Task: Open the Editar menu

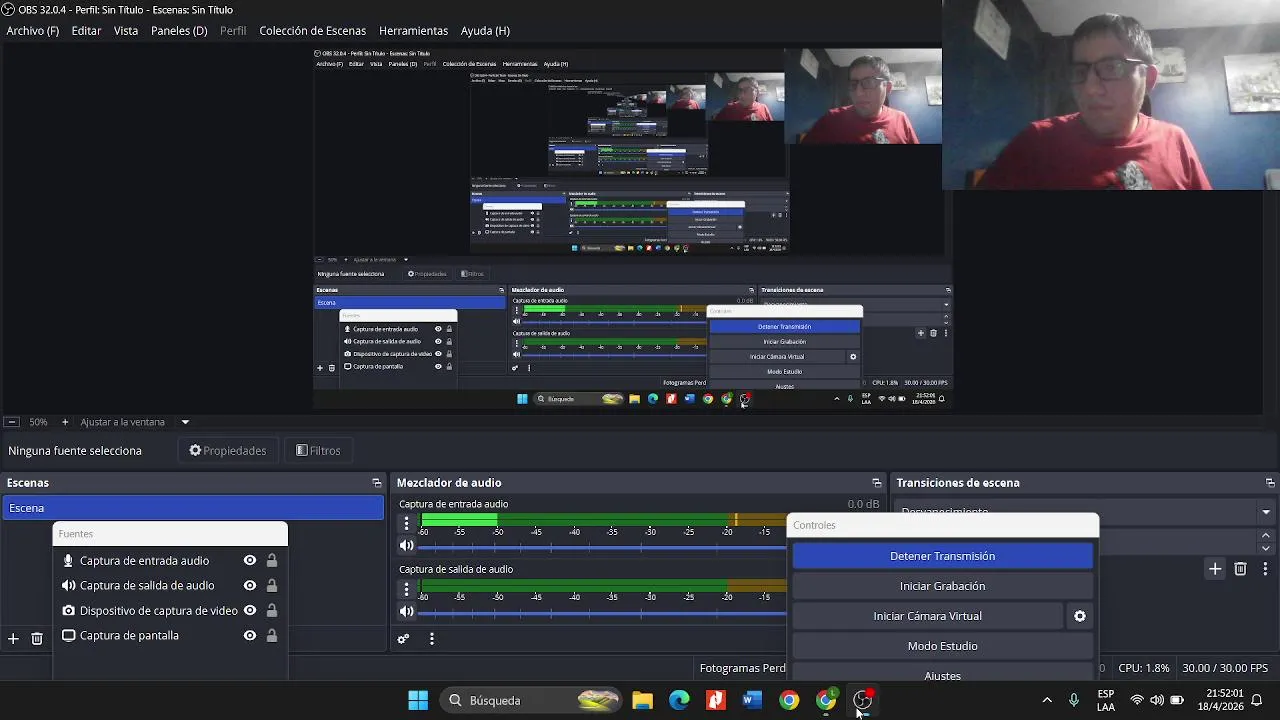Action: click(86, 31)
